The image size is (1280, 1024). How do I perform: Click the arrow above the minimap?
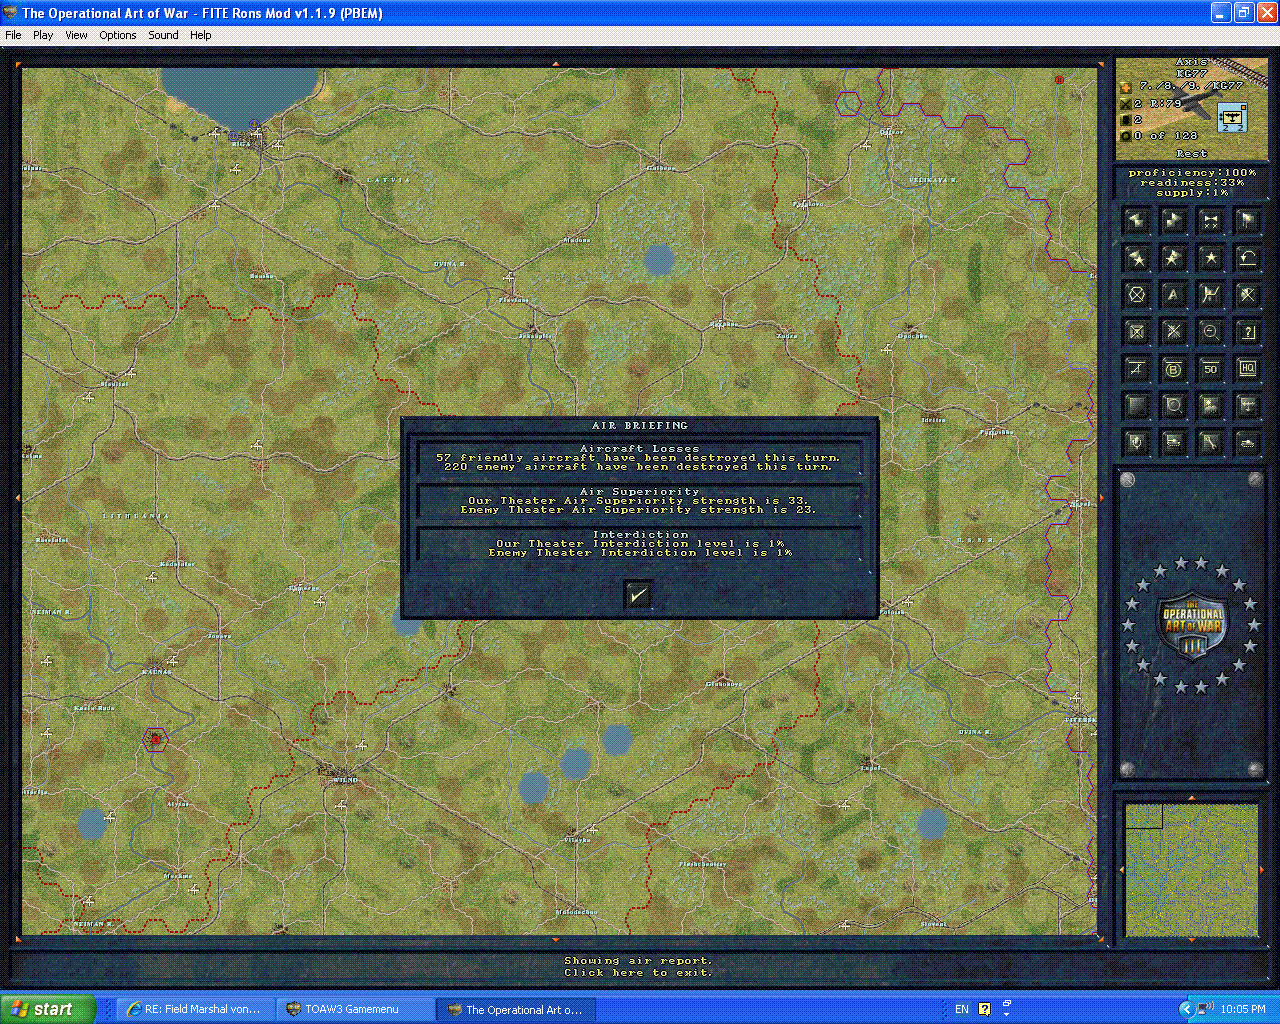click(x=1191, y=798)
